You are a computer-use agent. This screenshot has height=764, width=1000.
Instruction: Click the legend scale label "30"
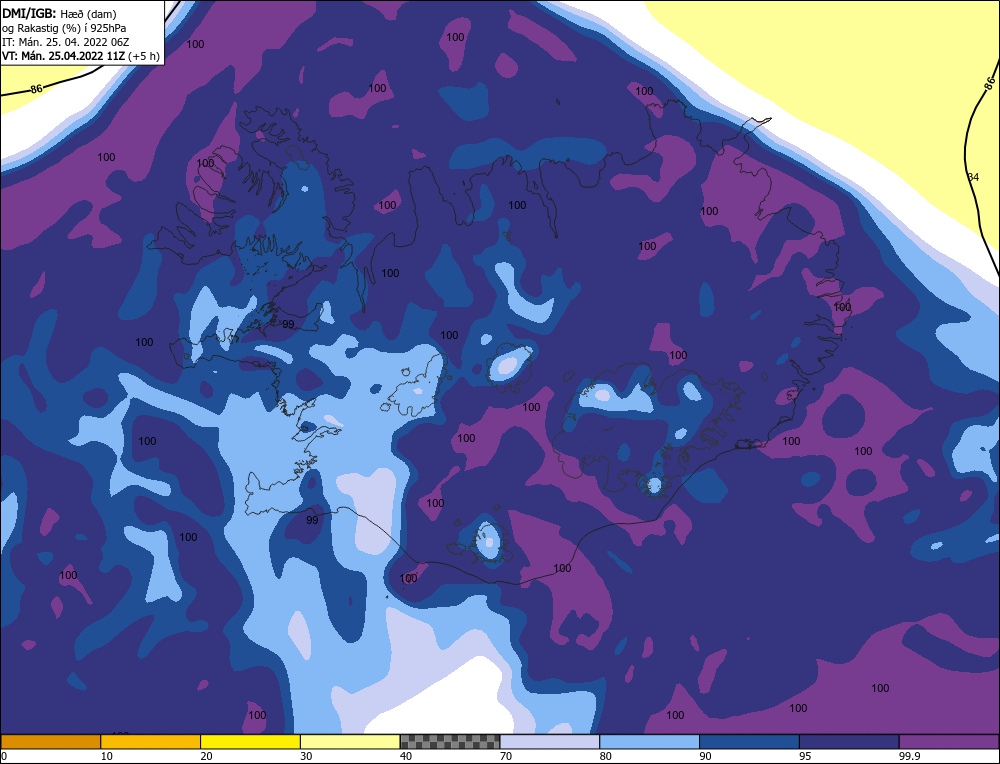coord(306,756)
